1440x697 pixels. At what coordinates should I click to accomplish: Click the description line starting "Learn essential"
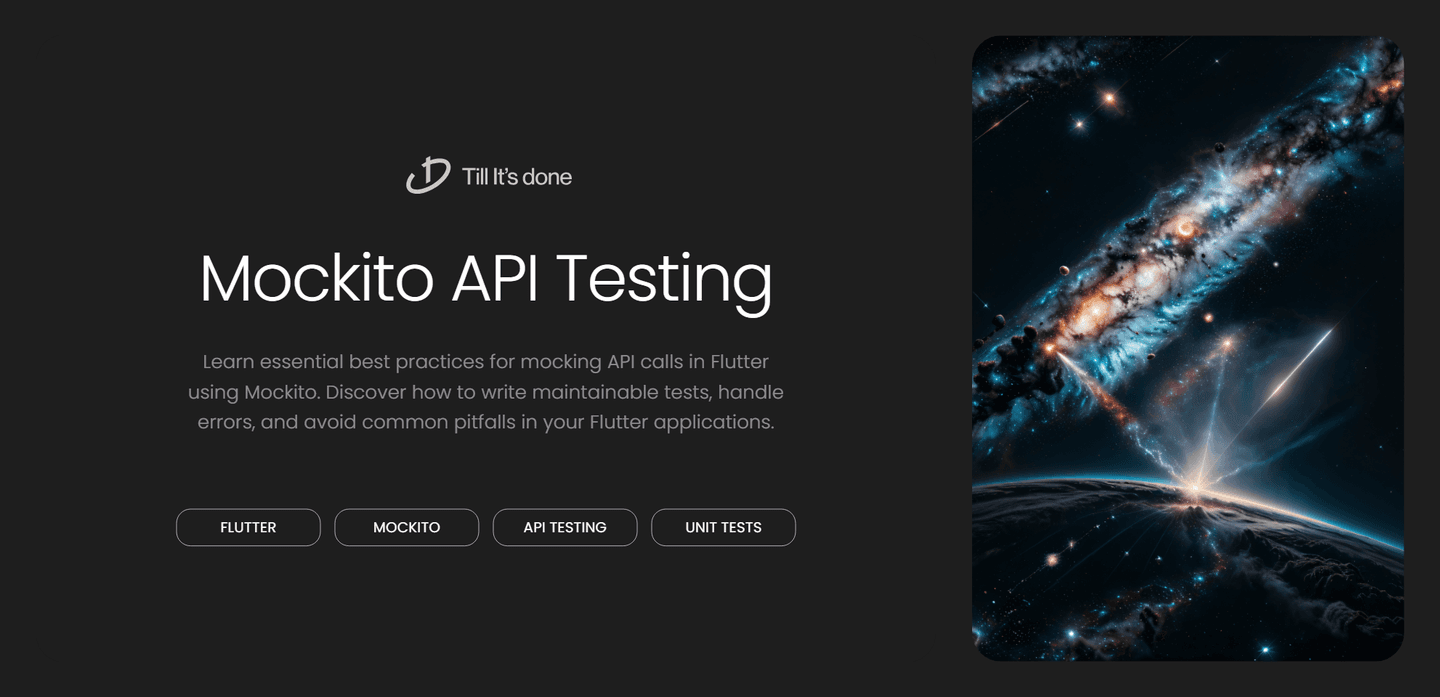pyautogui.click(x=485, y=361)
